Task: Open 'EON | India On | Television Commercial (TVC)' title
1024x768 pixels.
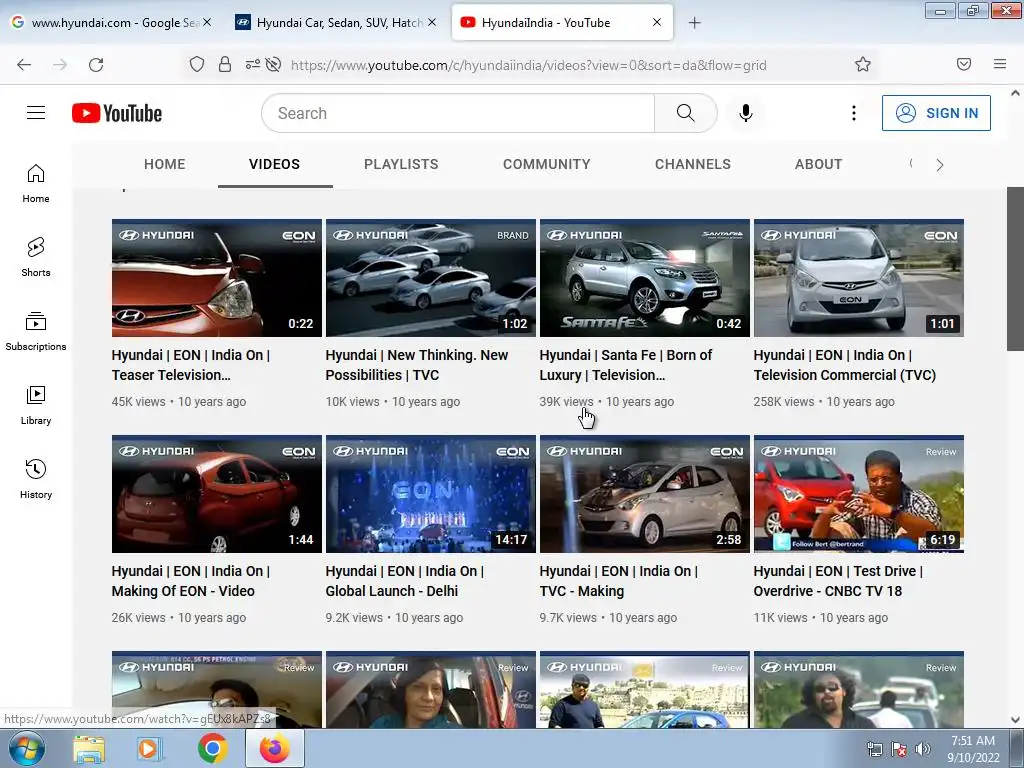Action: [x=844, y=365]
